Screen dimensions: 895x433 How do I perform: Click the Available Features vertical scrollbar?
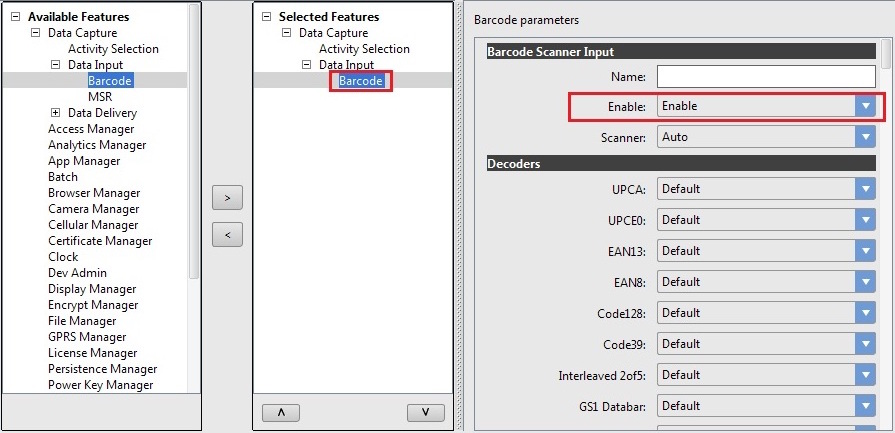(x=194, y=150)
